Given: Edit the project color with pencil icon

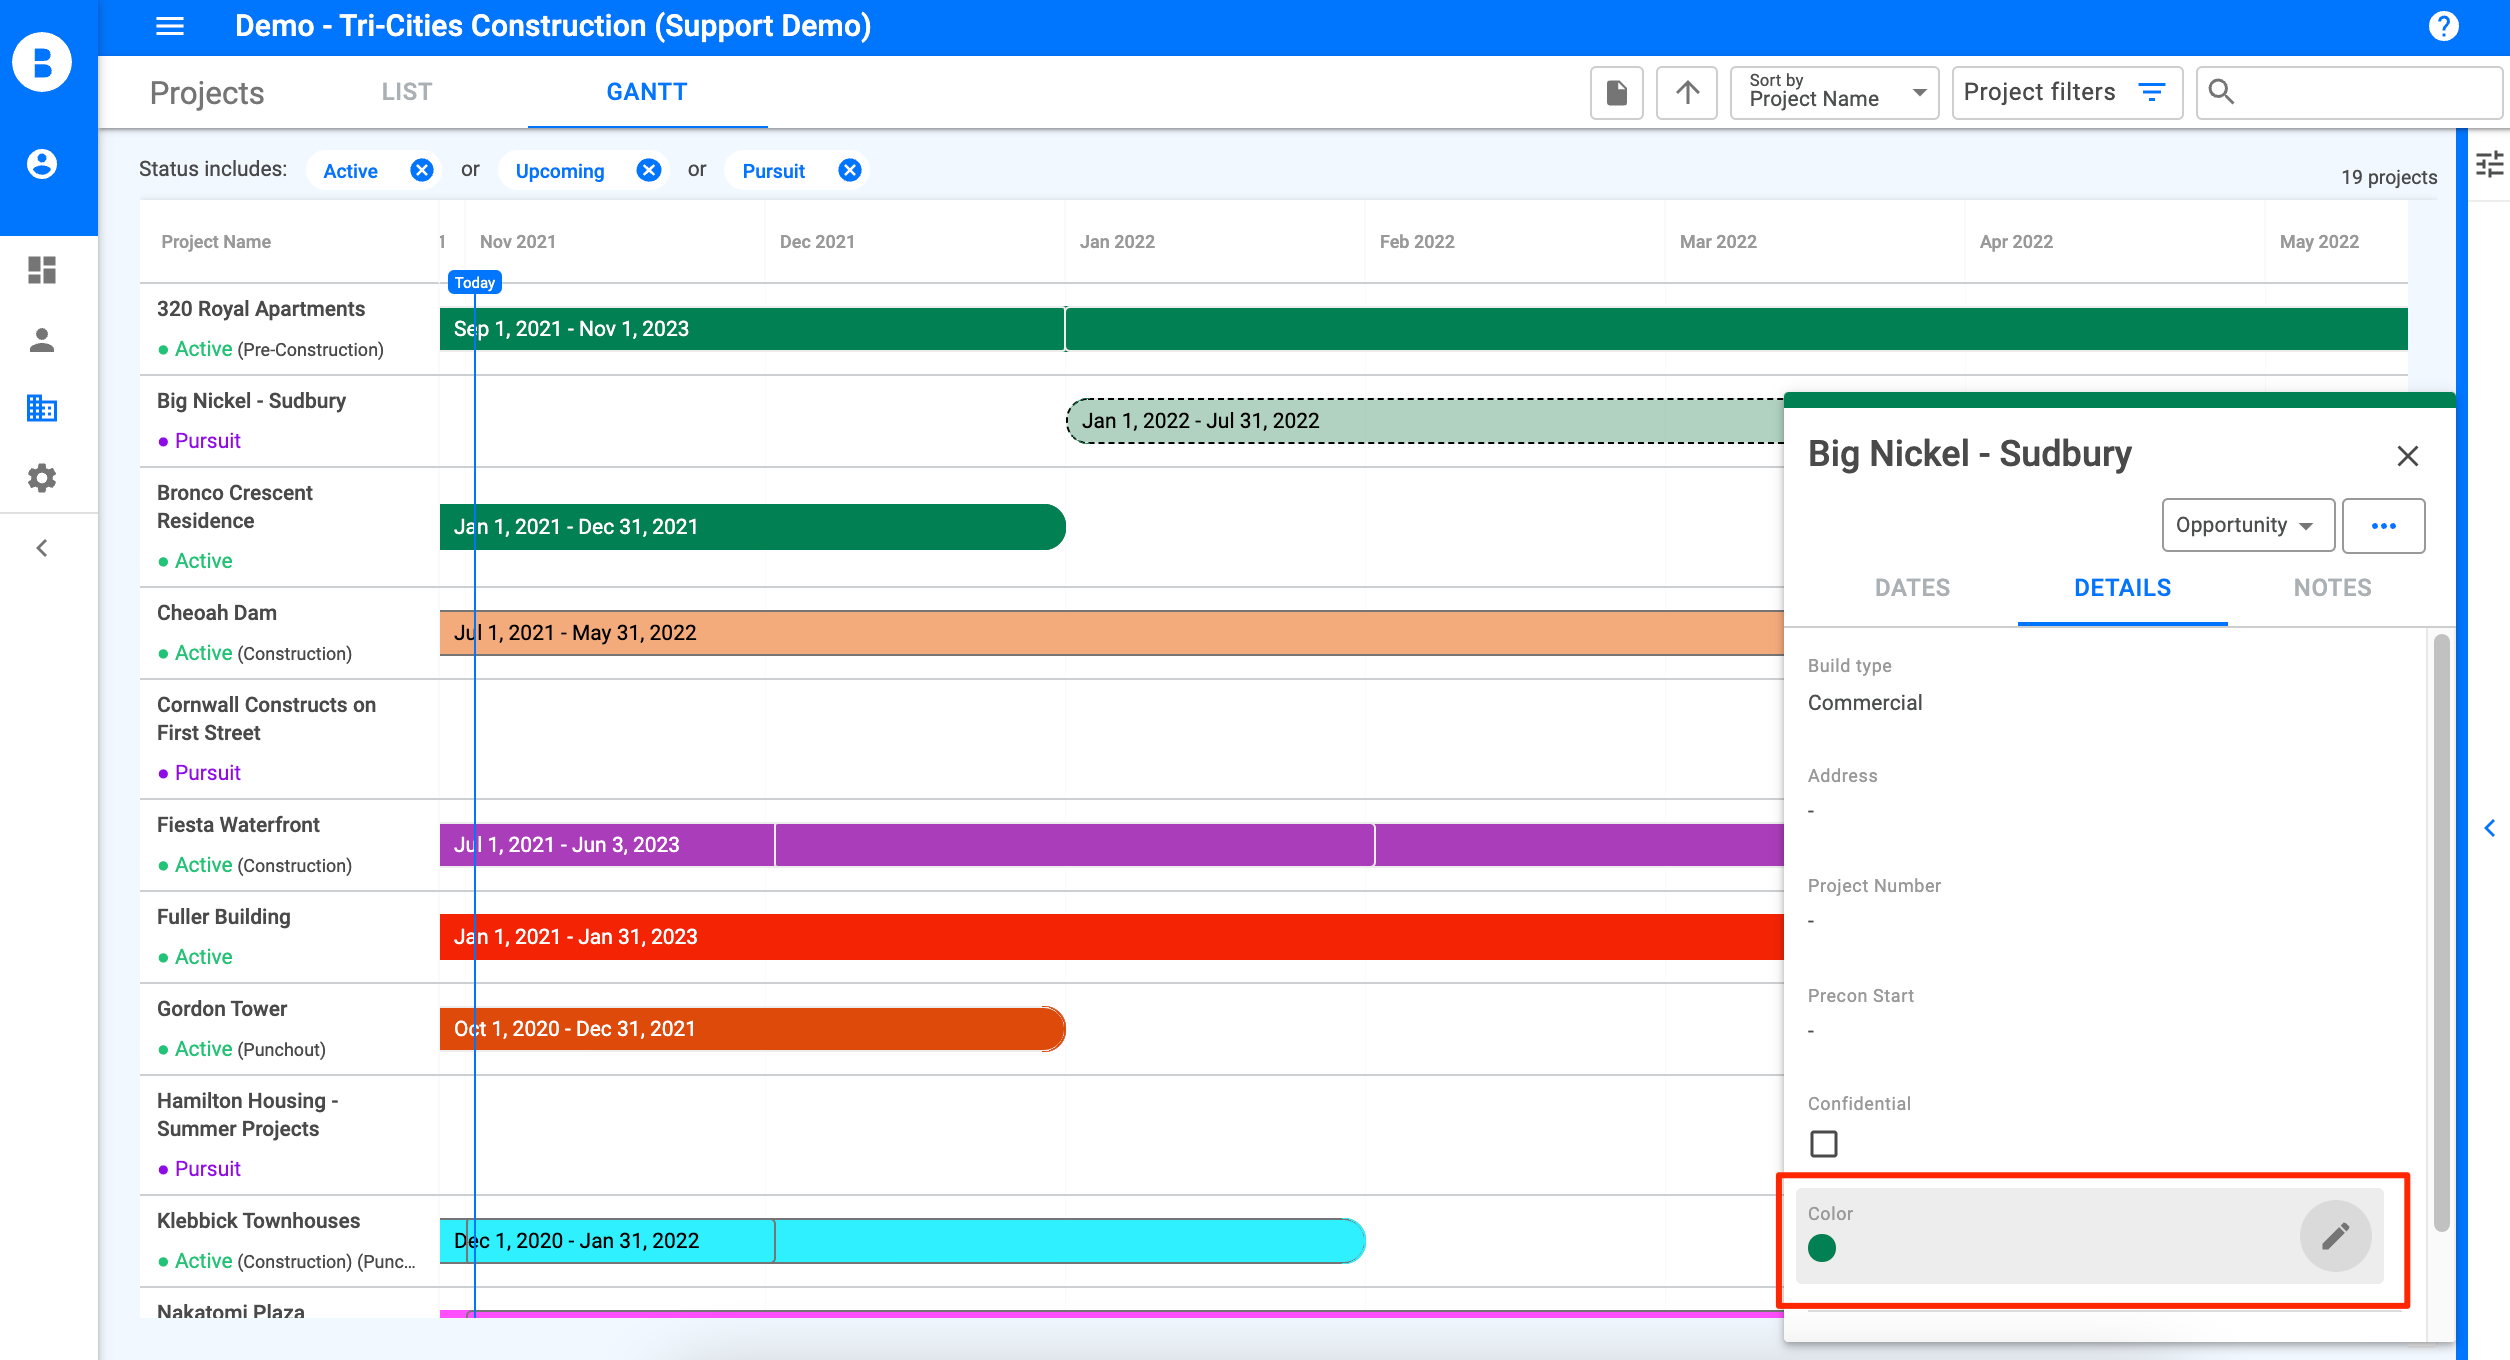Looking at the screenshot, I should [x=2336, y=1236].
